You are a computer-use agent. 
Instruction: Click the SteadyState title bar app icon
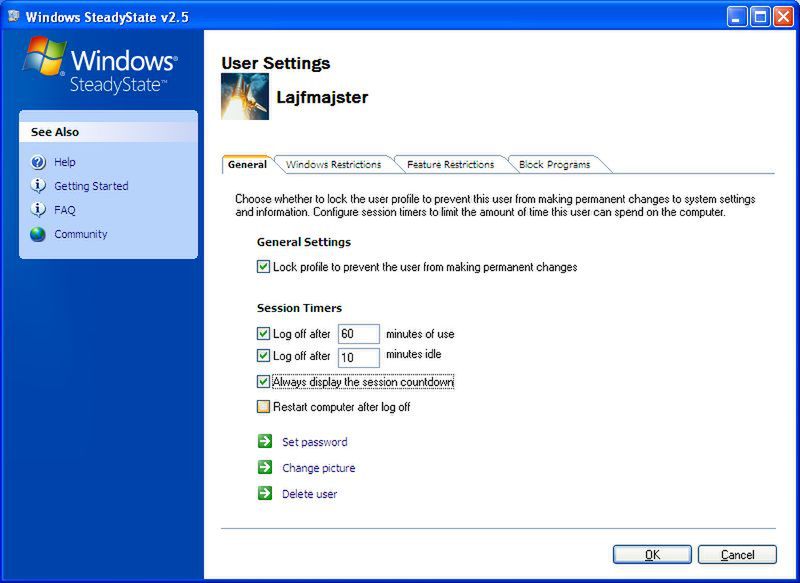14,16
